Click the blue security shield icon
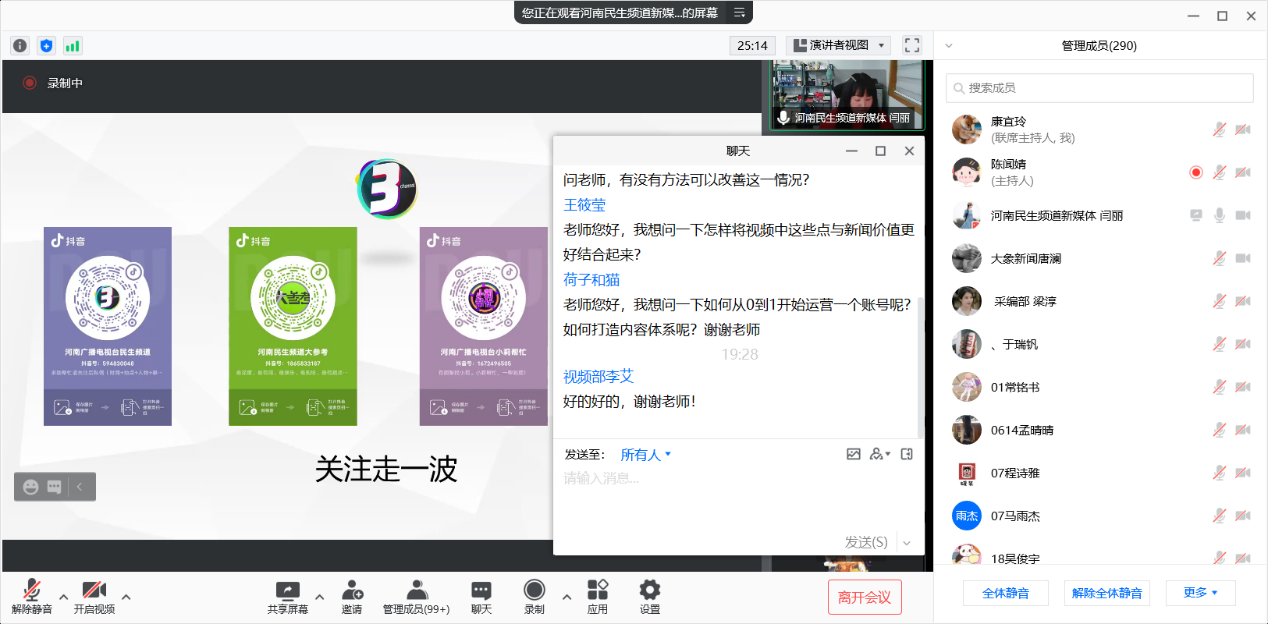 (x=46, y=45)
